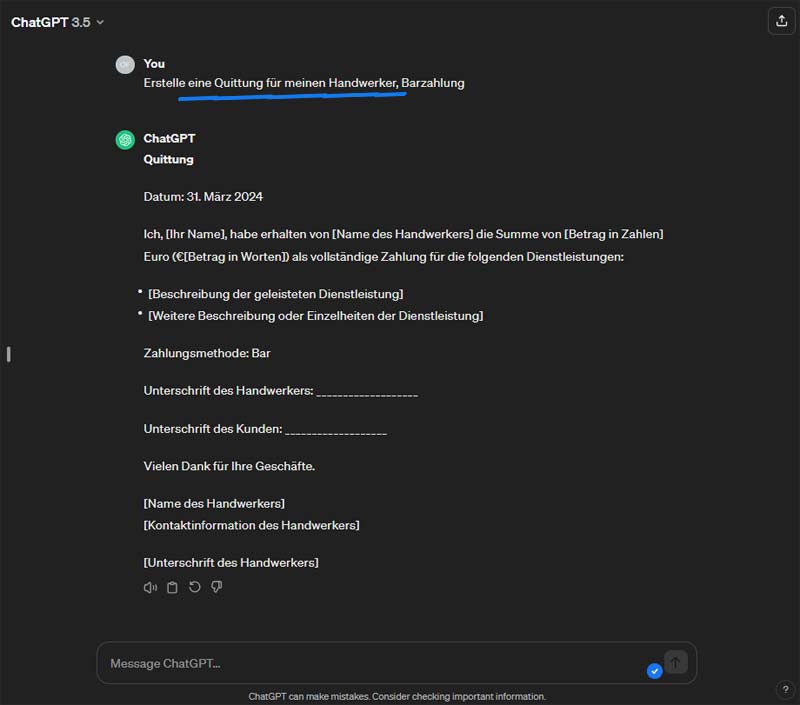Copy the response with clipboard icon
The width and height of the screenshot is (800, 705).
tap(172, 587)
